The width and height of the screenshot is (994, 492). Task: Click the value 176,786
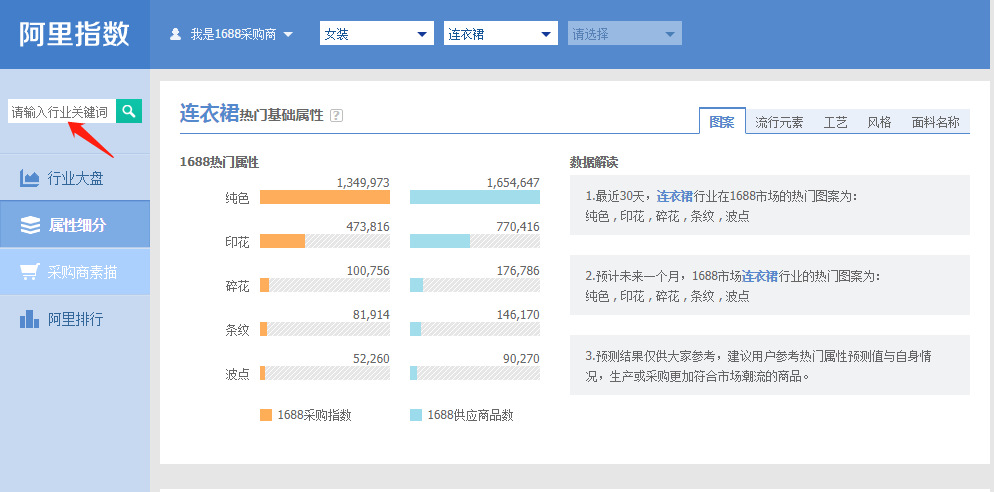pos(518,271)
